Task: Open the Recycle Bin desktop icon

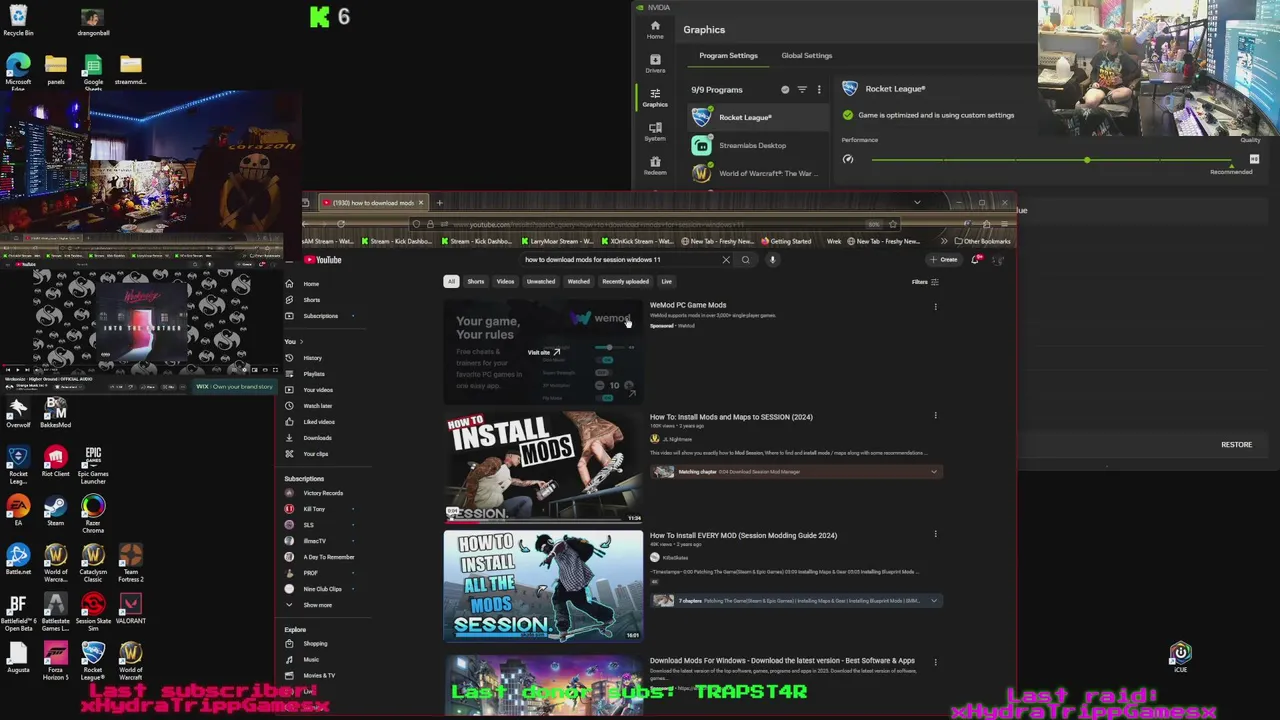Action: (18, 20)
